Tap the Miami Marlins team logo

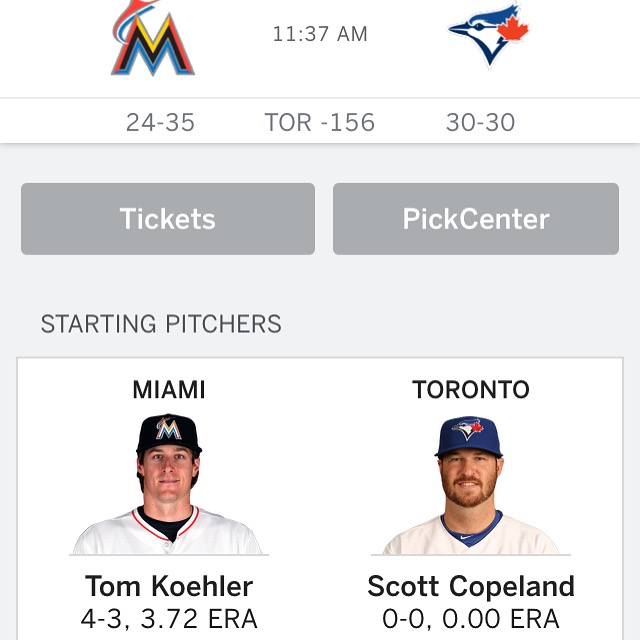(152, 38)
